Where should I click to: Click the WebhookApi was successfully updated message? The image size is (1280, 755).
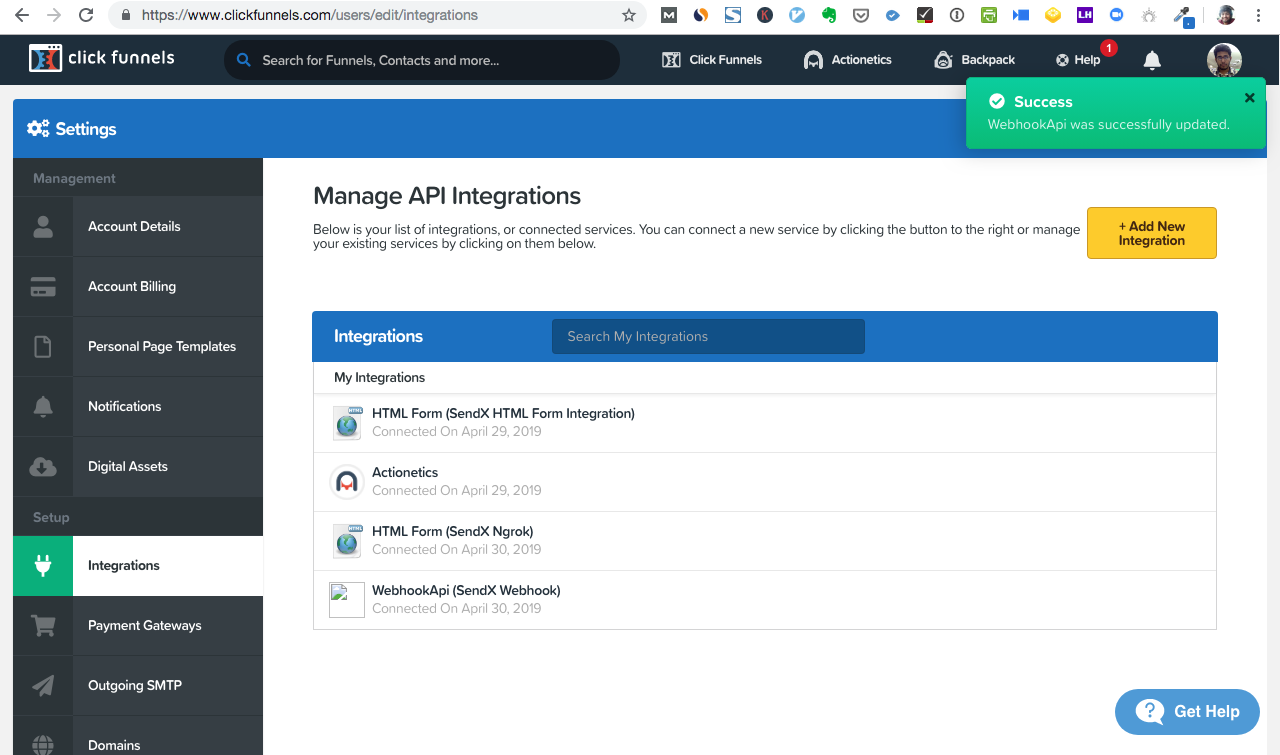click(x=1109, y=125)
